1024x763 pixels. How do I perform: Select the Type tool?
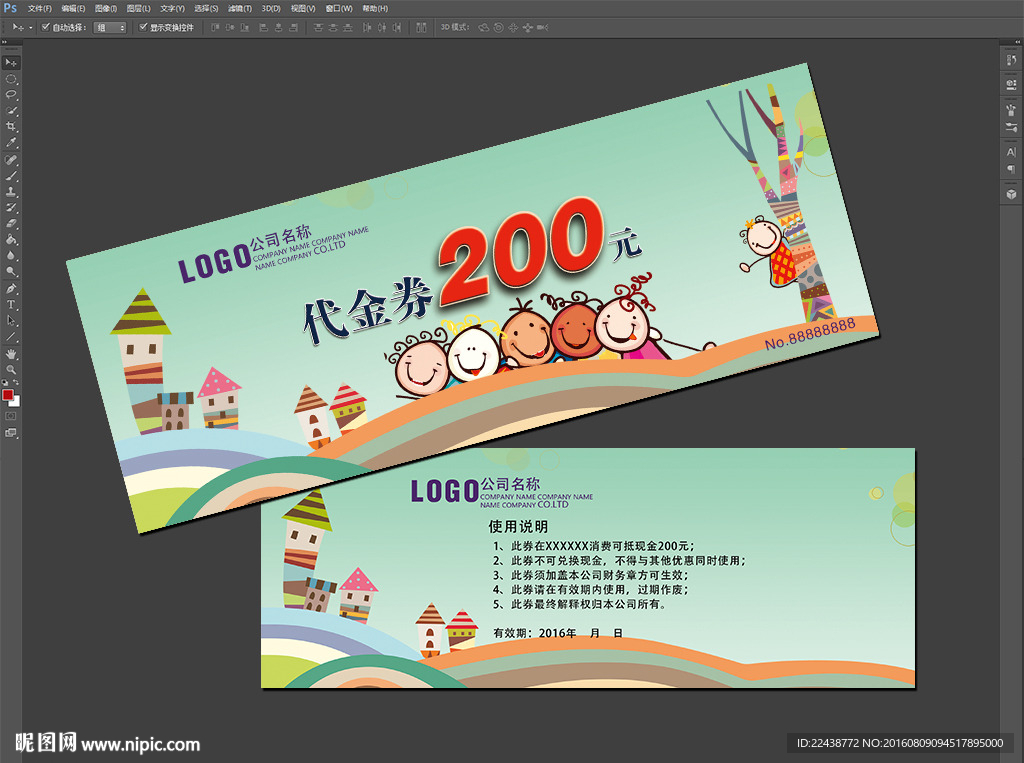coord(11,304)
